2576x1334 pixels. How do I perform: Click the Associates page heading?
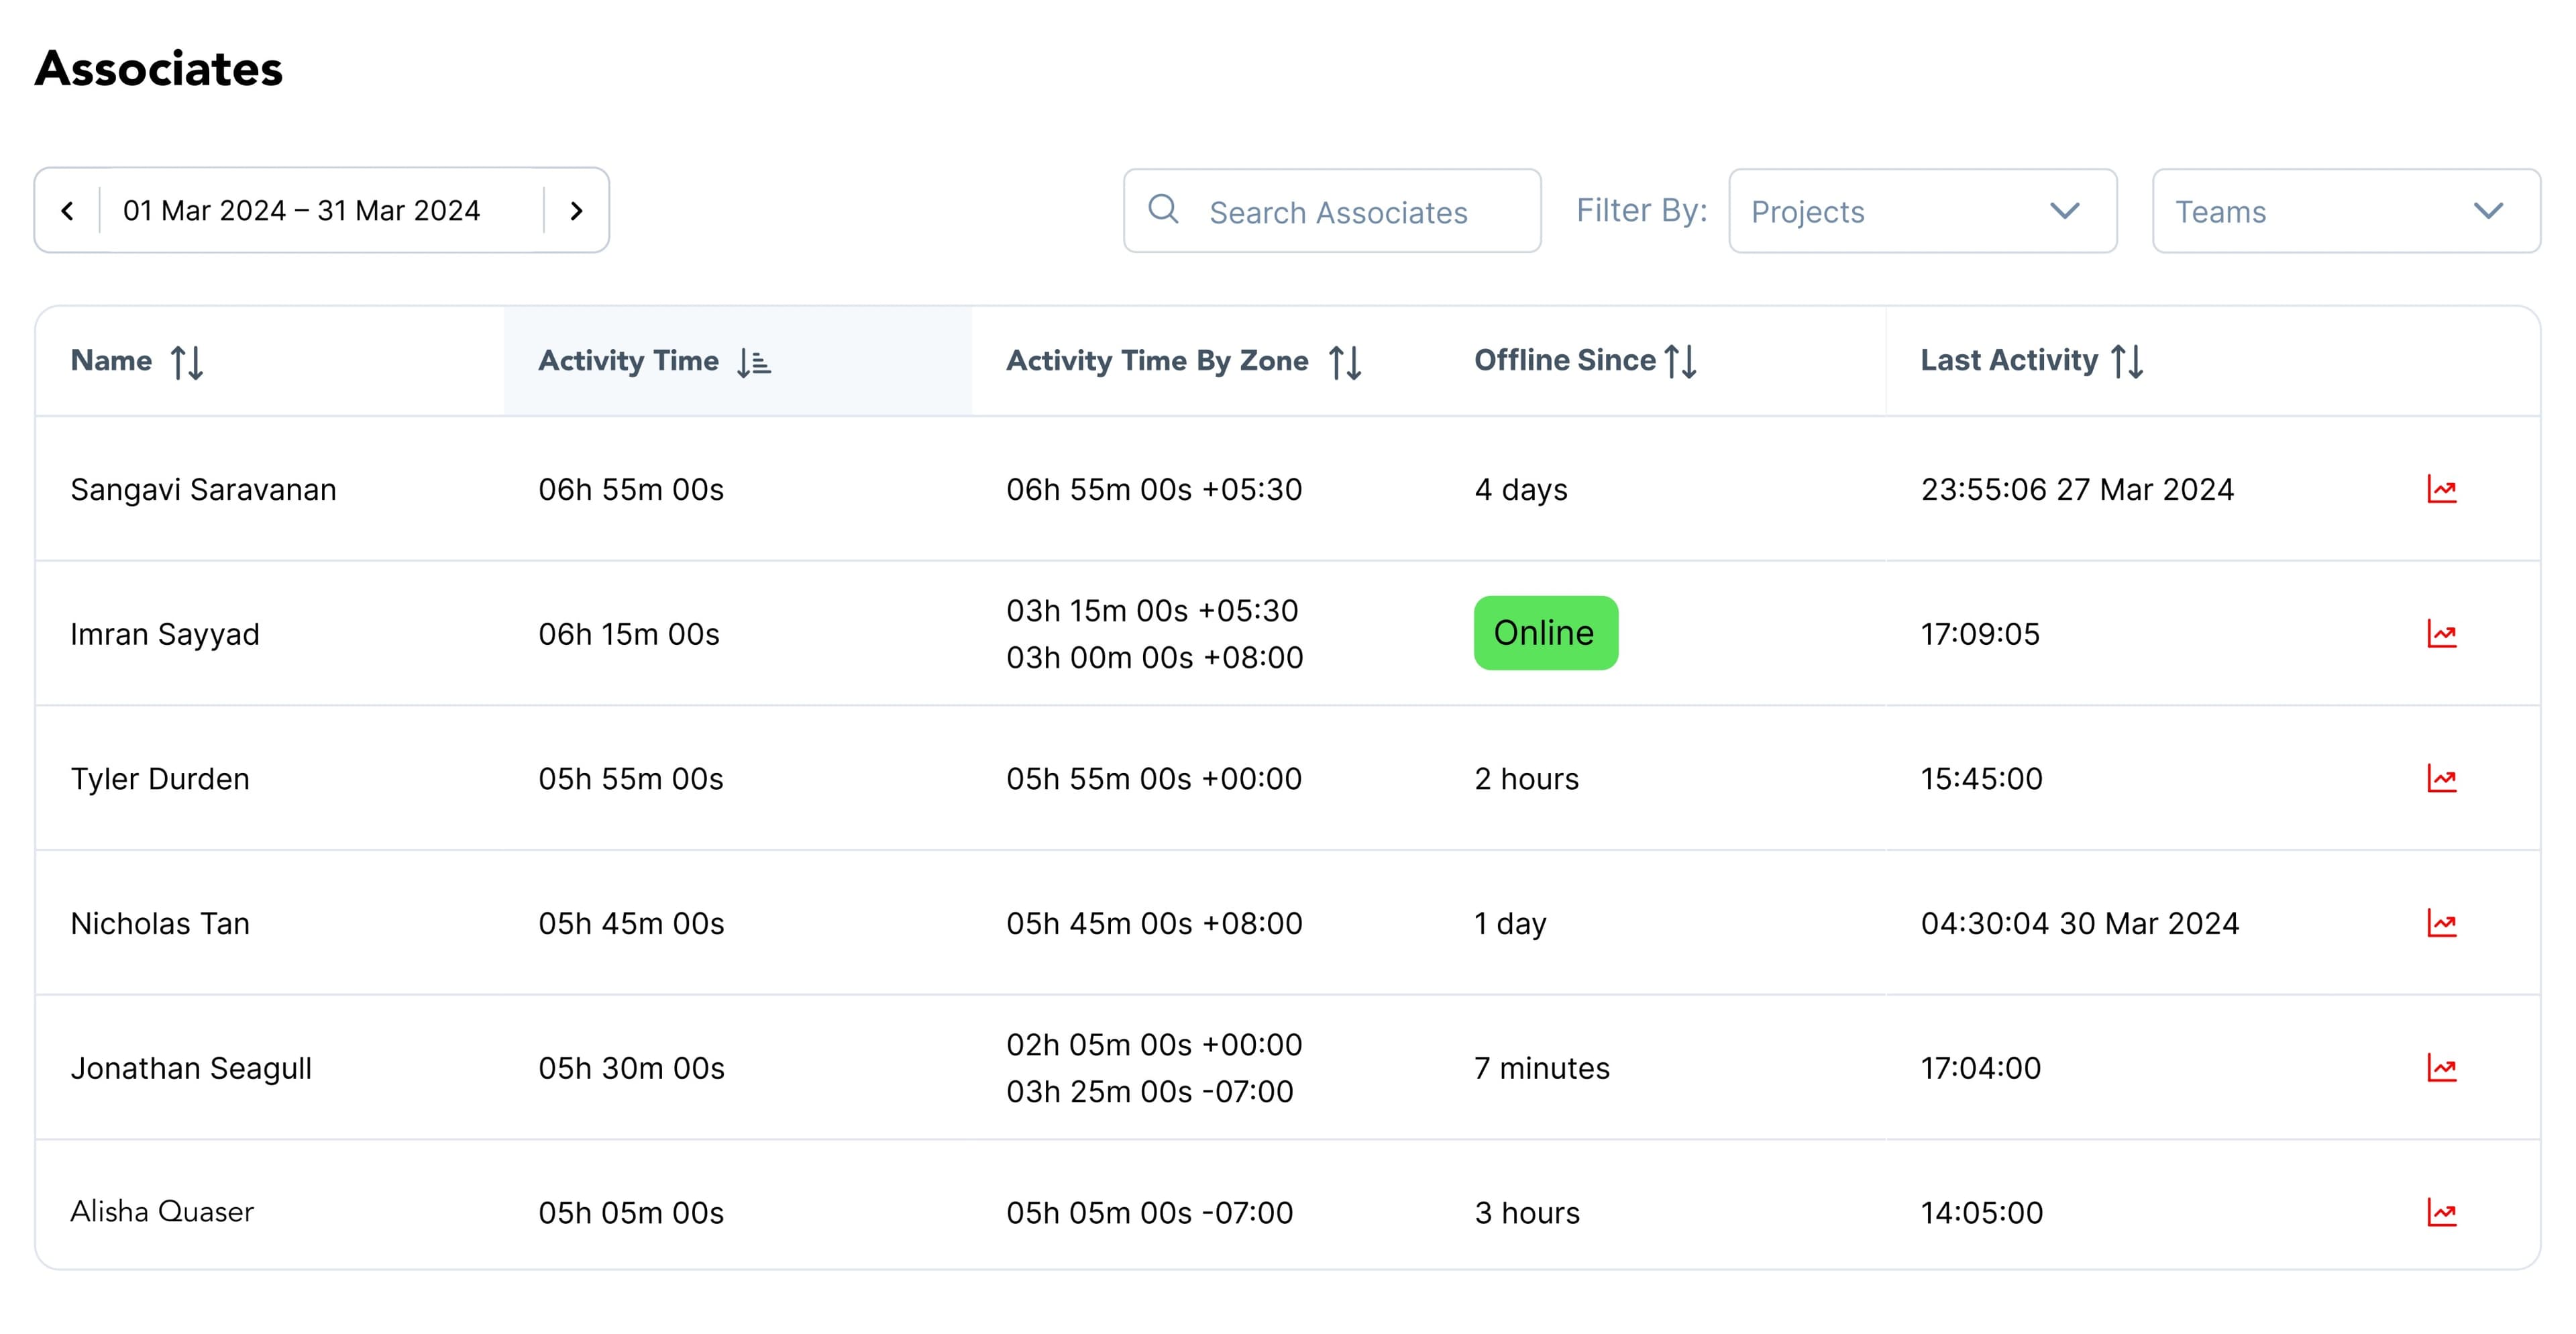[x=159, y=69]
